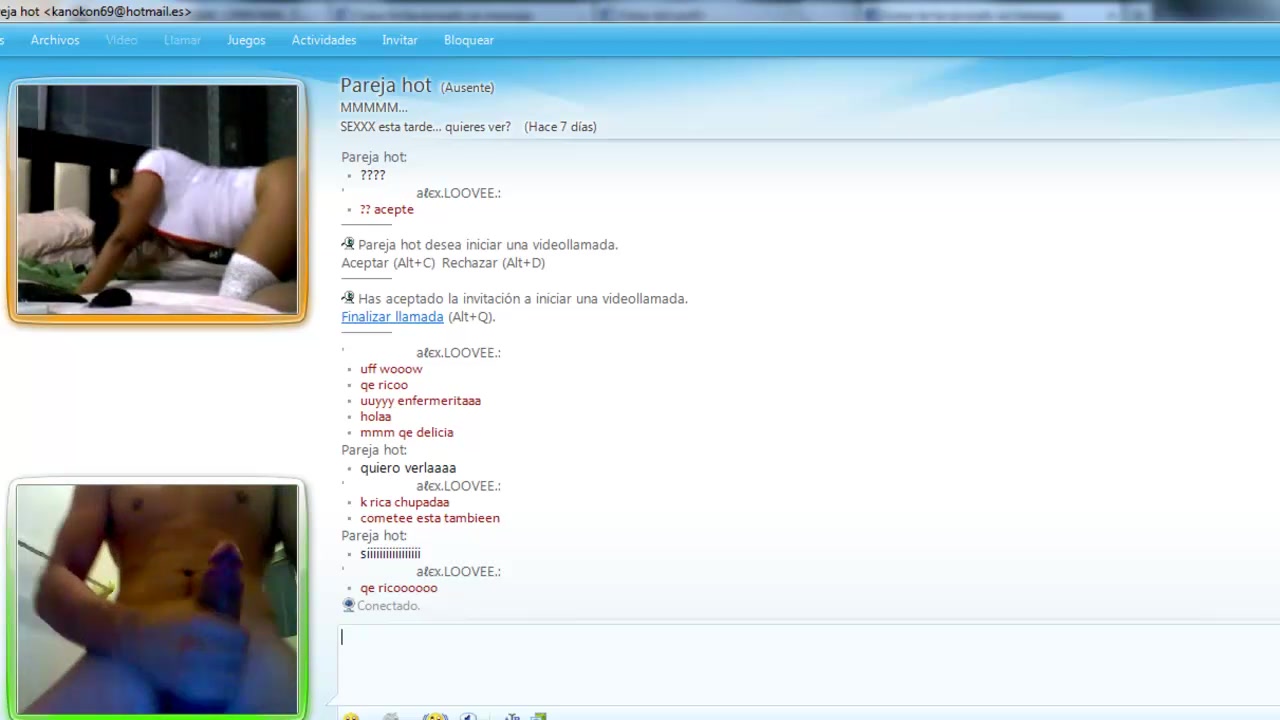The height and width of the screenshot is (720, 1280).
Task: Select Bloquear in the menu bar
Action: click(469, 40)
